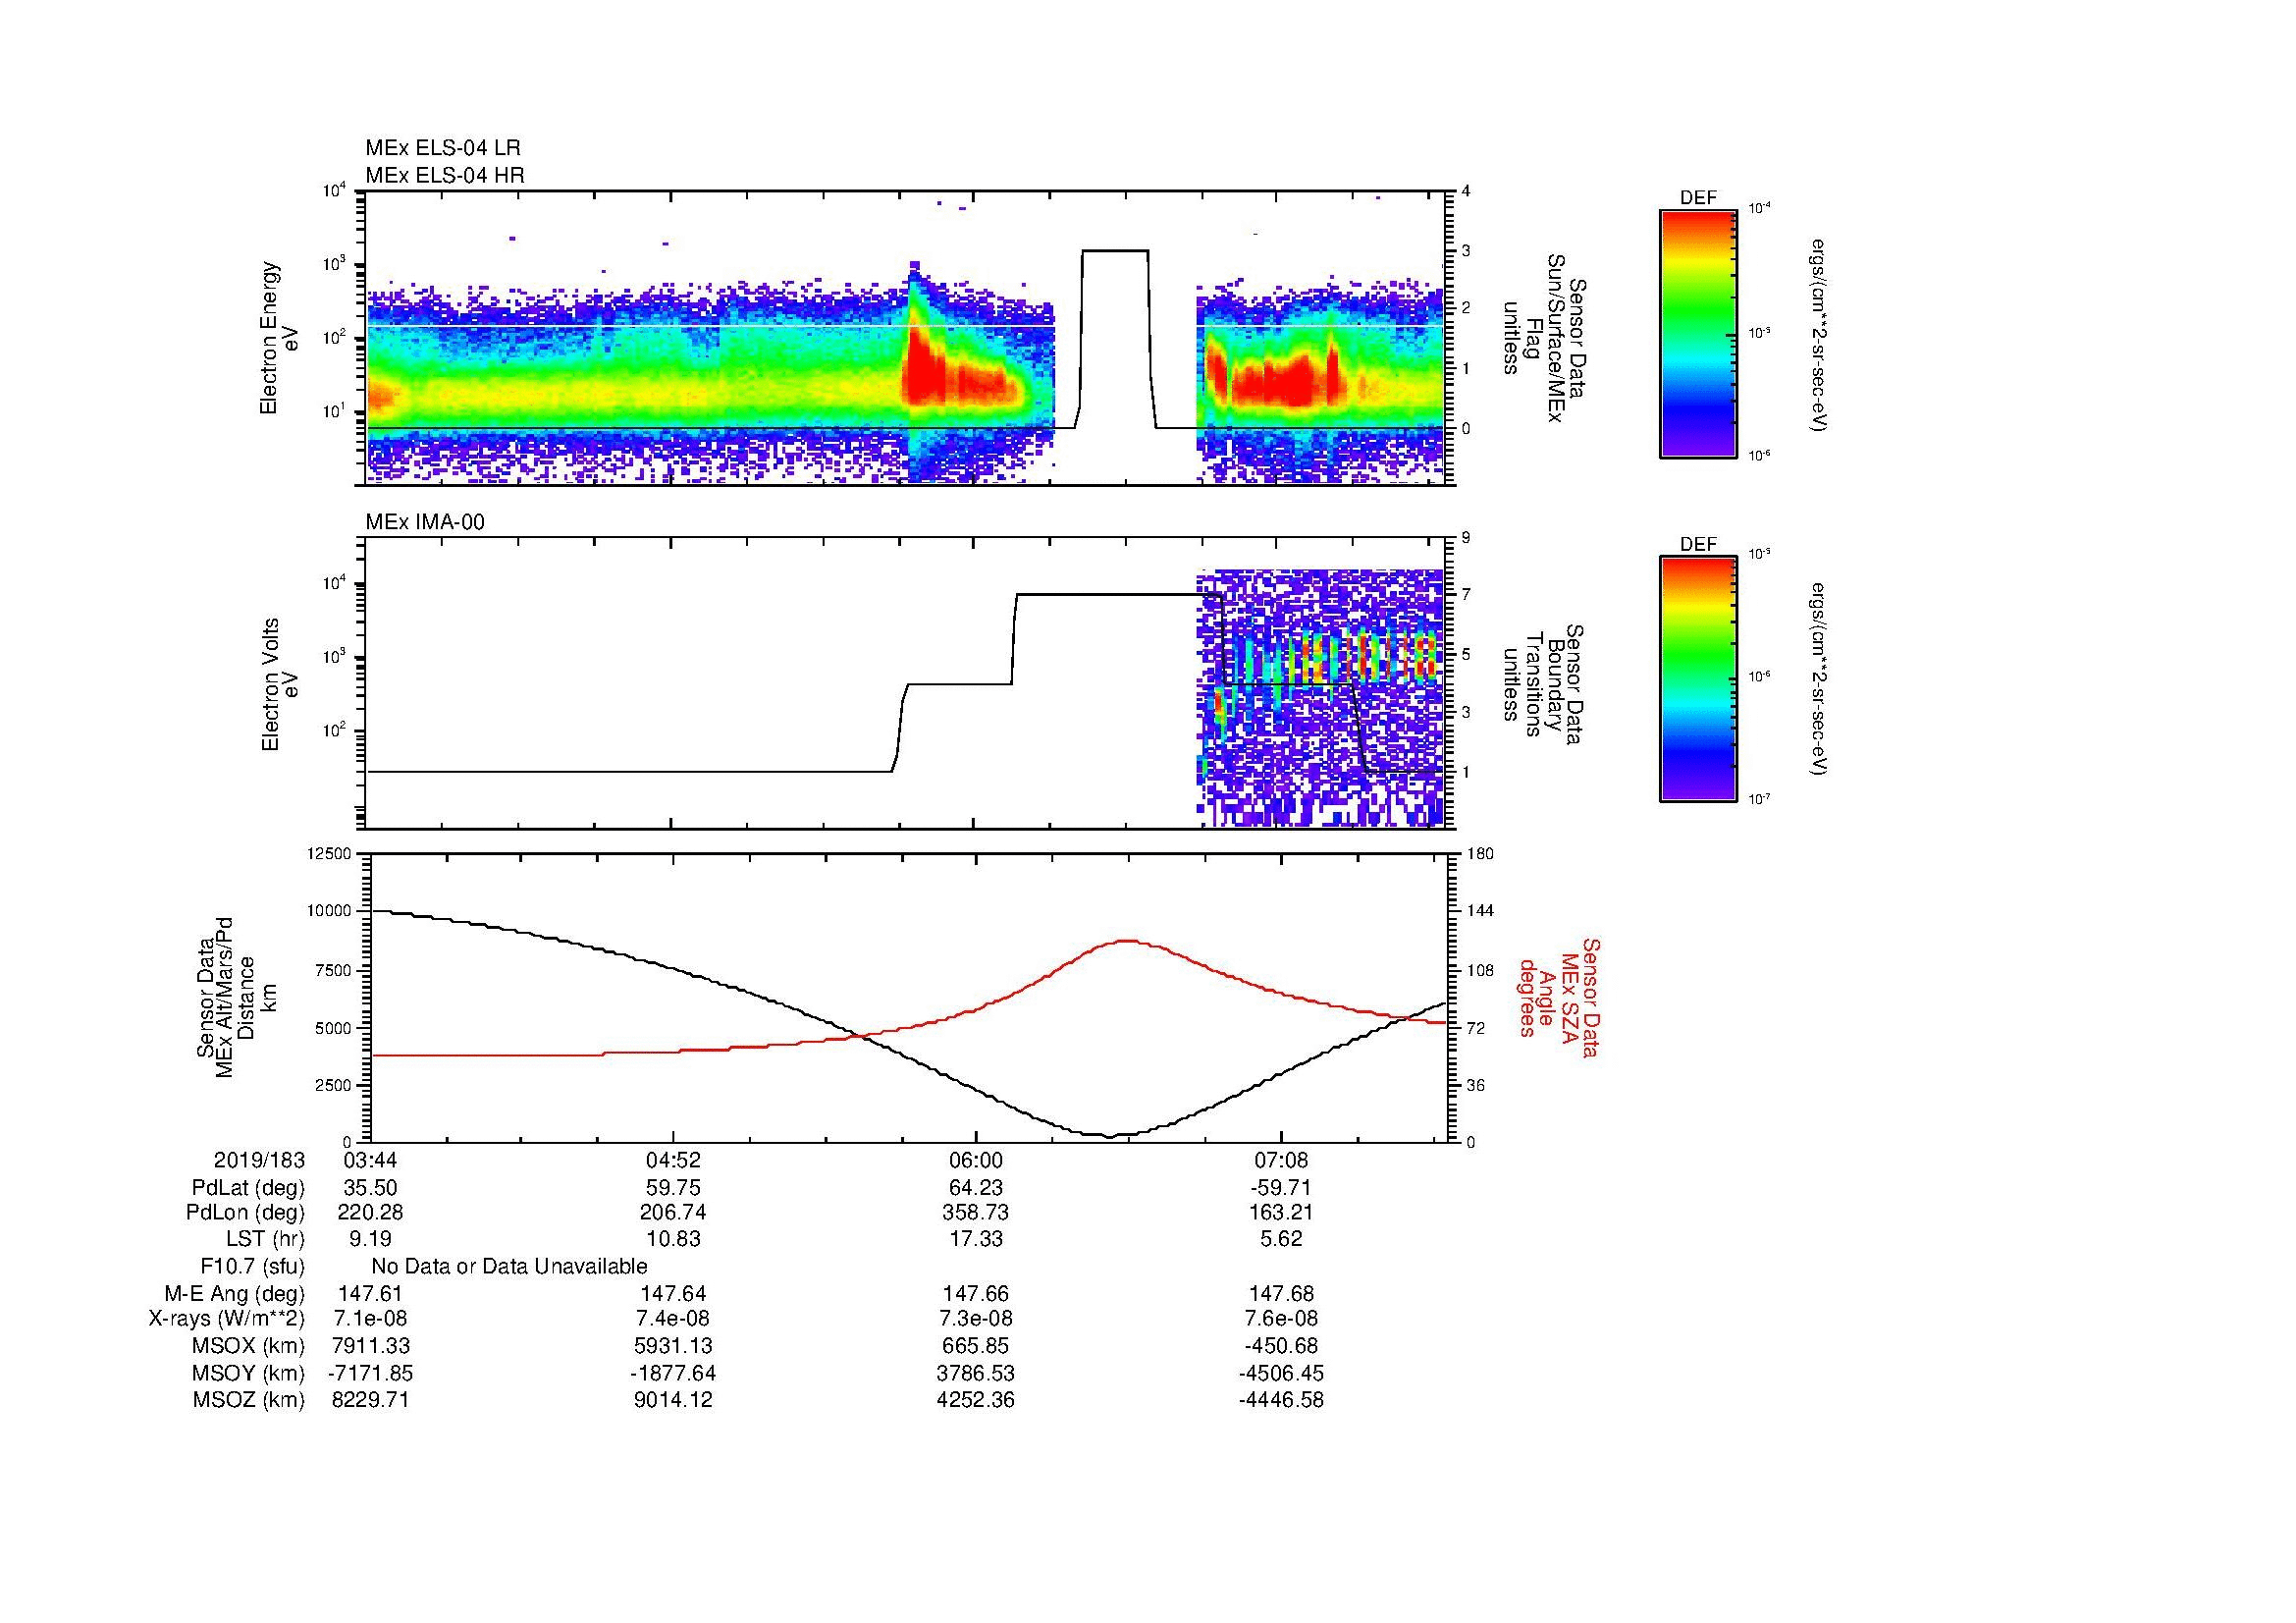
Task: Click M-E Ang value 147.66
Action: coord(976,1294)
